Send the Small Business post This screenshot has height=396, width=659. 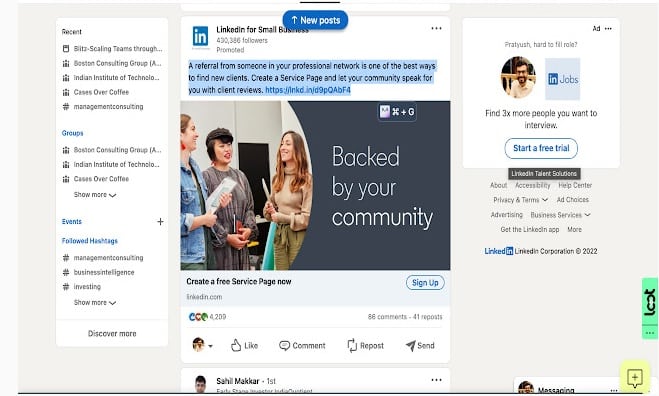420,346
